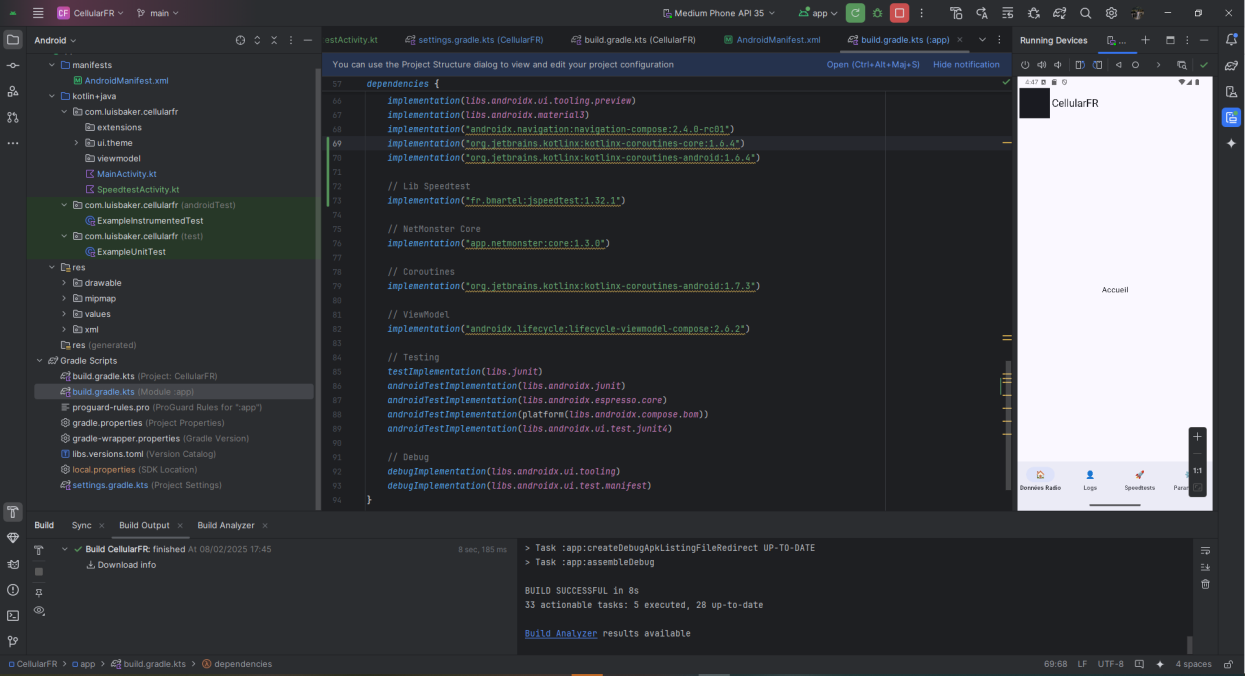Expand the drawable folder in project tree
The width and height of the screenshot is (1245, 676).
64,283
